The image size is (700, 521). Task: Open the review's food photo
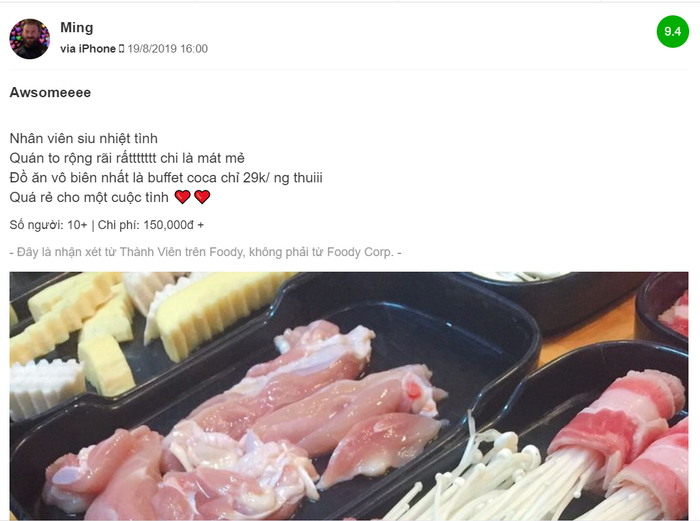349,396
